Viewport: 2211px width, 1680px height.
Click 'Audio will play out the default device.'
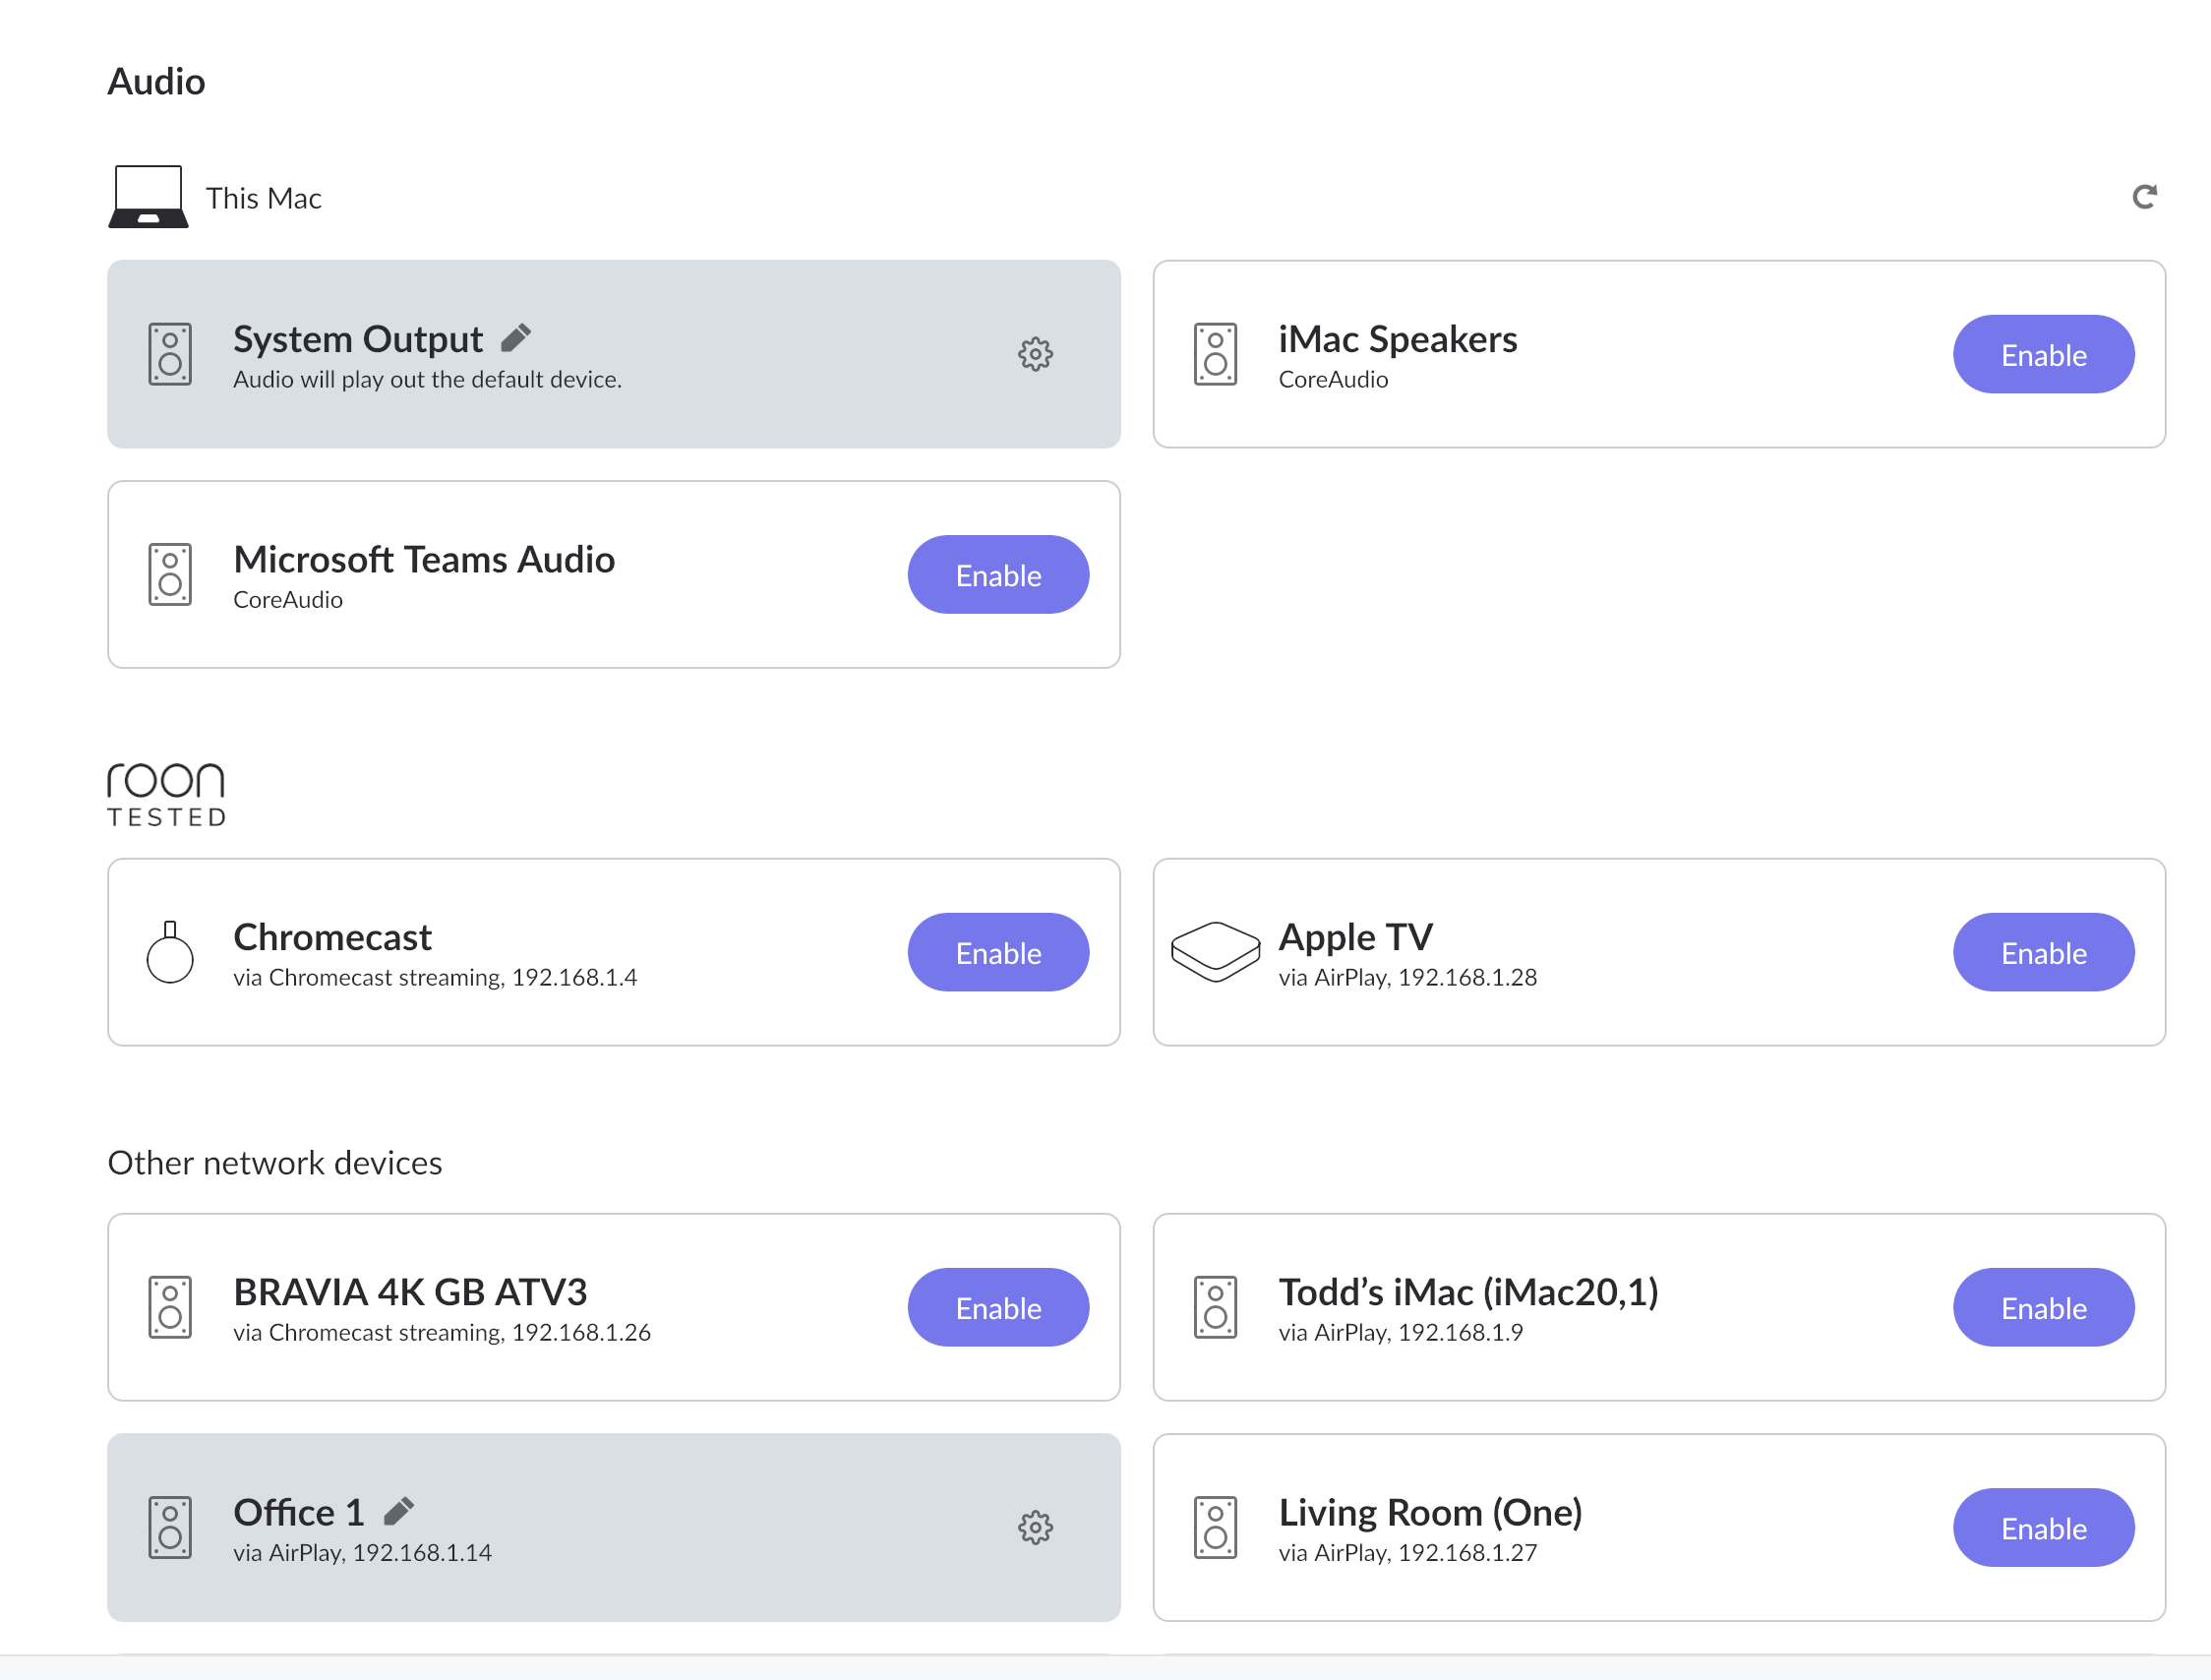[x=428, y=380]
